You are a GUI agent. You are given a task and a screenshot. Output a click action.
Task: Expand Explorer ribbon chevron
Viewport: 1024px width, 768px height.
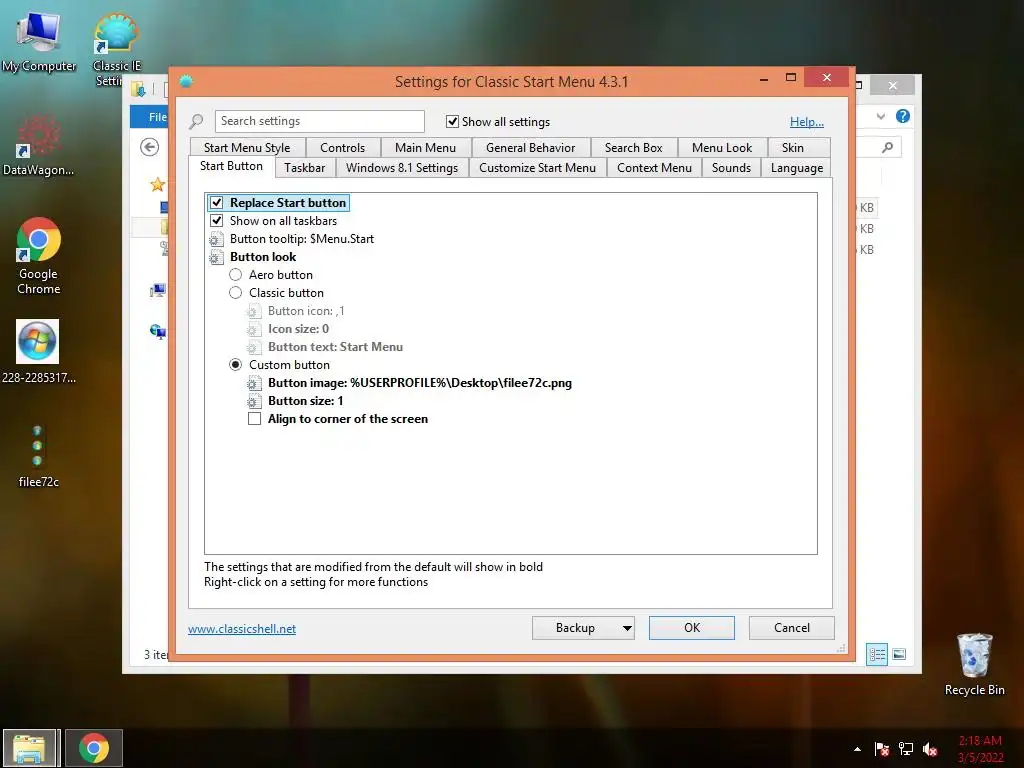(x=881, y=116)
